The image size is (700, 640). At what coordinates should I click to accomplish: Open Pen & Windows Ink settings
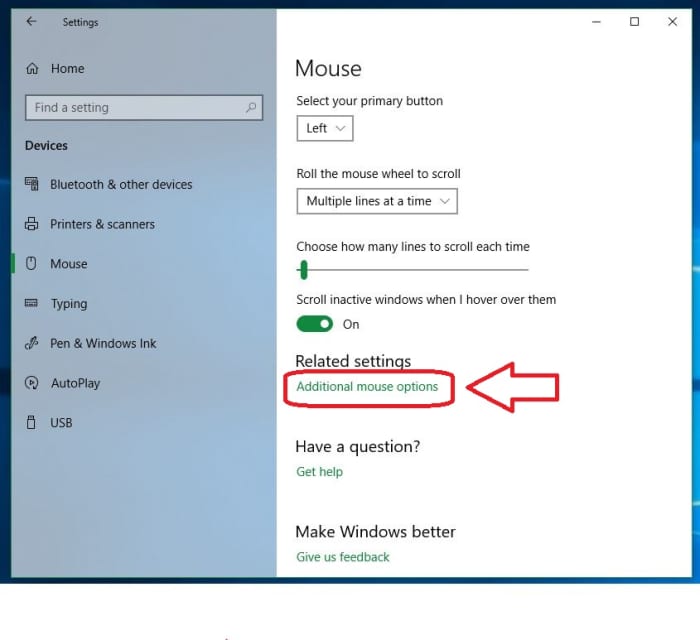pyautogui.click(x=103, y=343)
